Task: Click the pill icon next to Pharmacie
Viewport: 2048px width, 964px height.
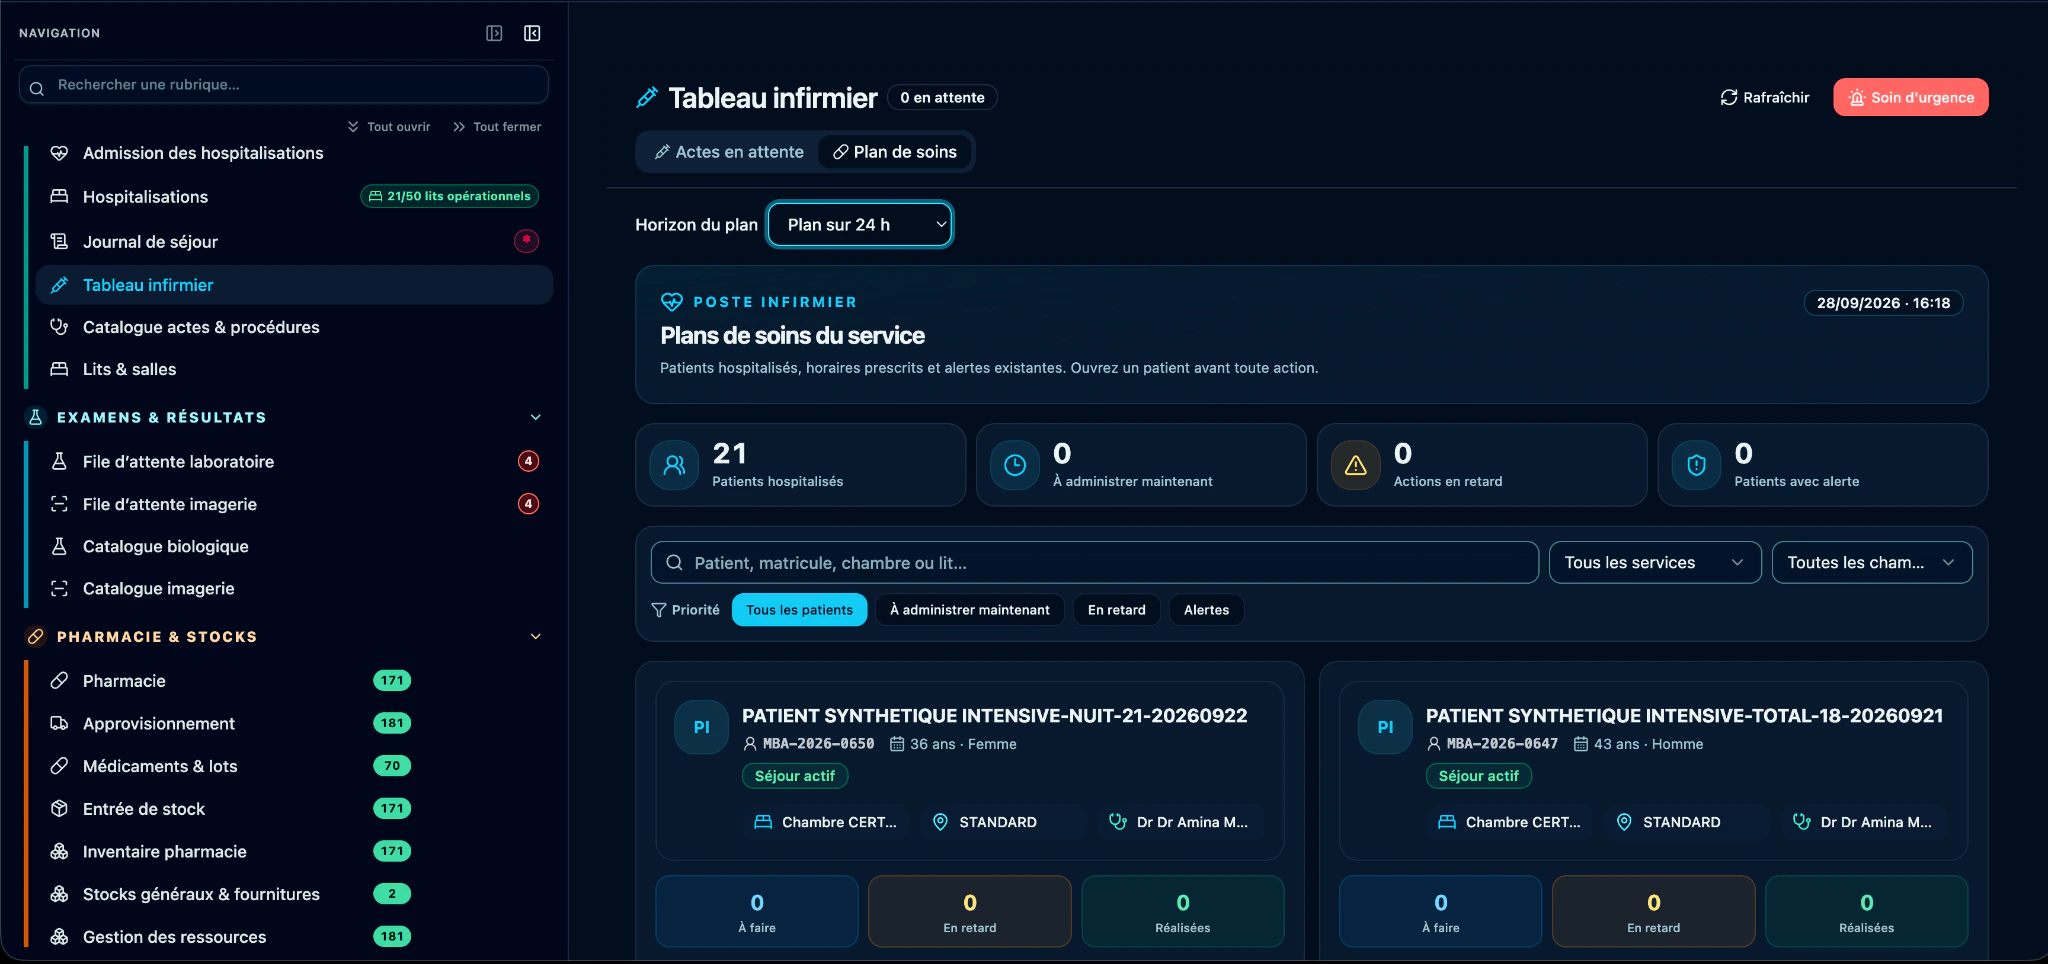Action: (x=60, y=680)
